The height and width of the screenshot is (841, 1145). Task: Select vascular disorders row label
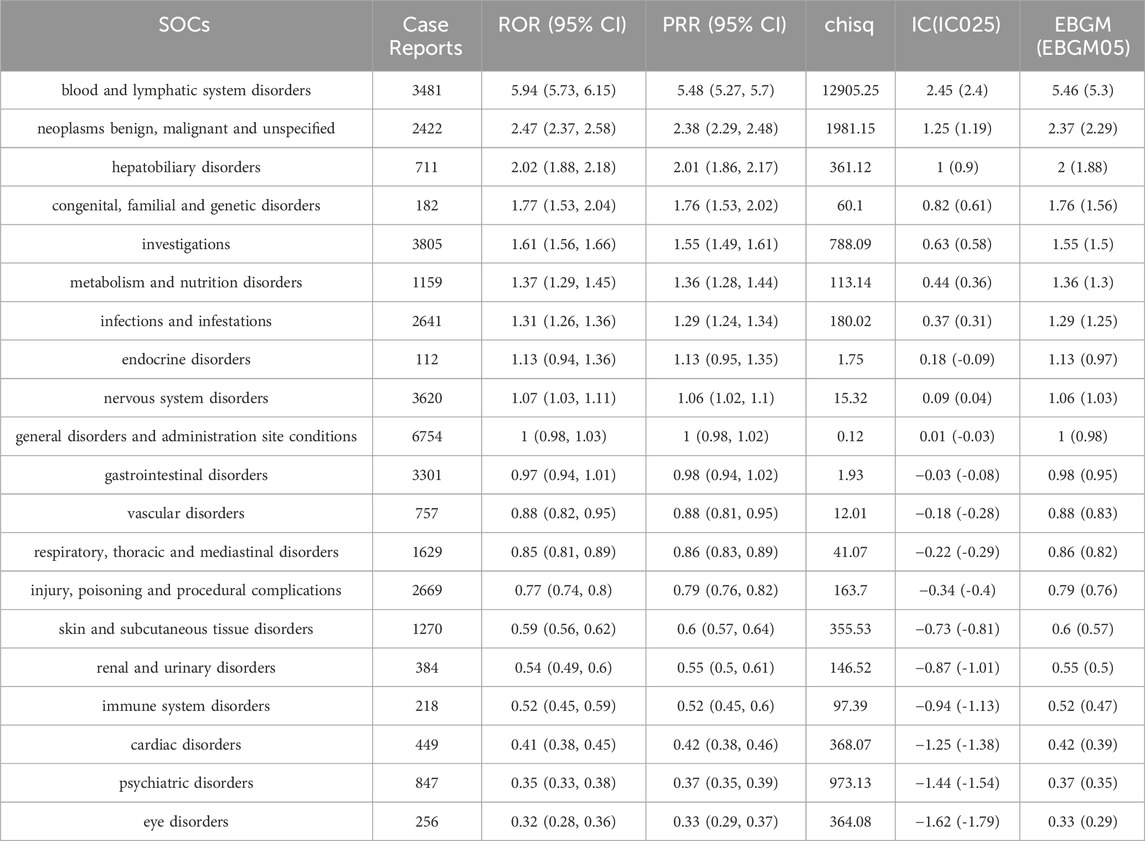pos(185,513)
